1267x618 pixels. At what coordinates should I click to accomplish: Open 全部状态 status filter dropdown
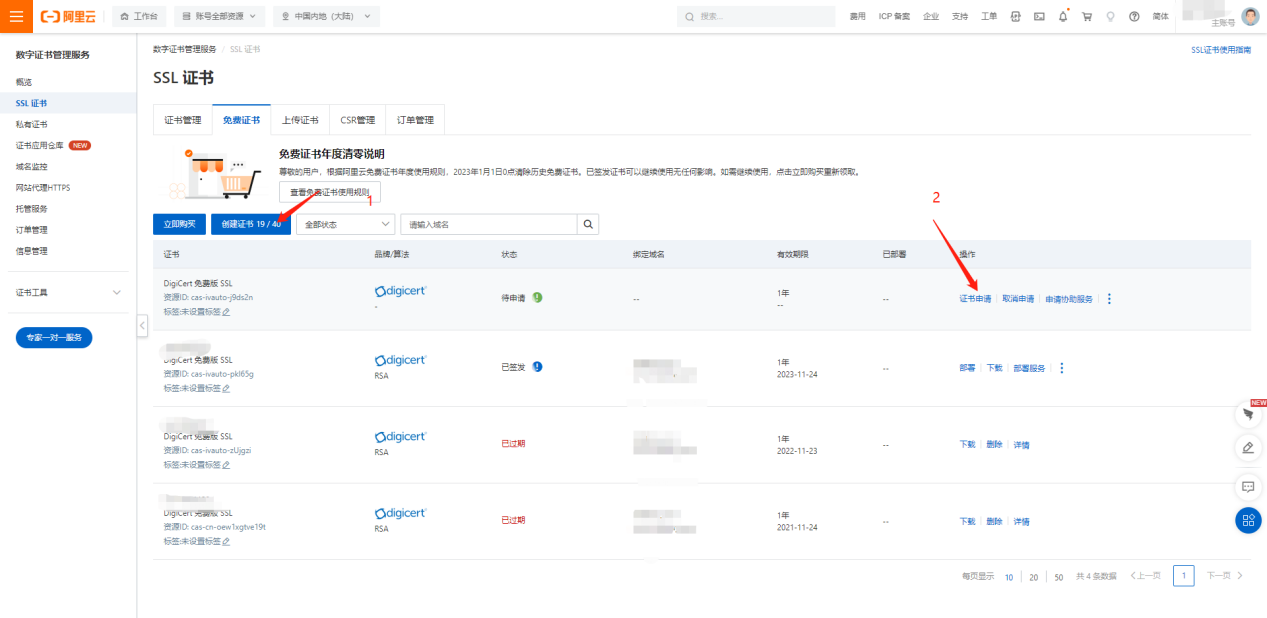343,224
